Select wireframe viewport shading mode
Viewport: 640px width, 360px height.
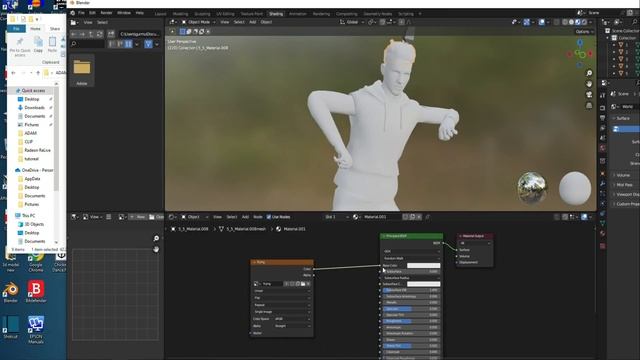pos(565,22)
